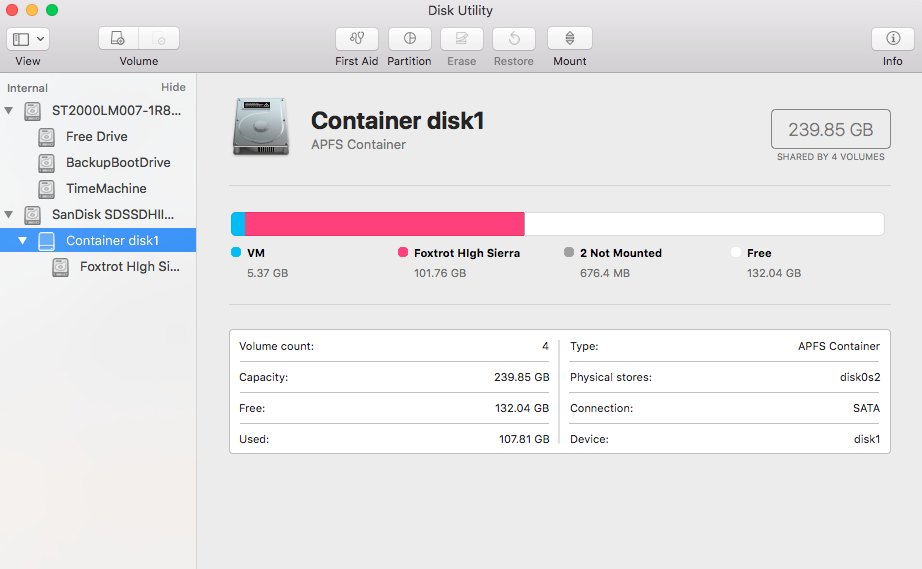
Task: Select Foxtrot High Sierra volume in sidebar
Action: point(129,267)
